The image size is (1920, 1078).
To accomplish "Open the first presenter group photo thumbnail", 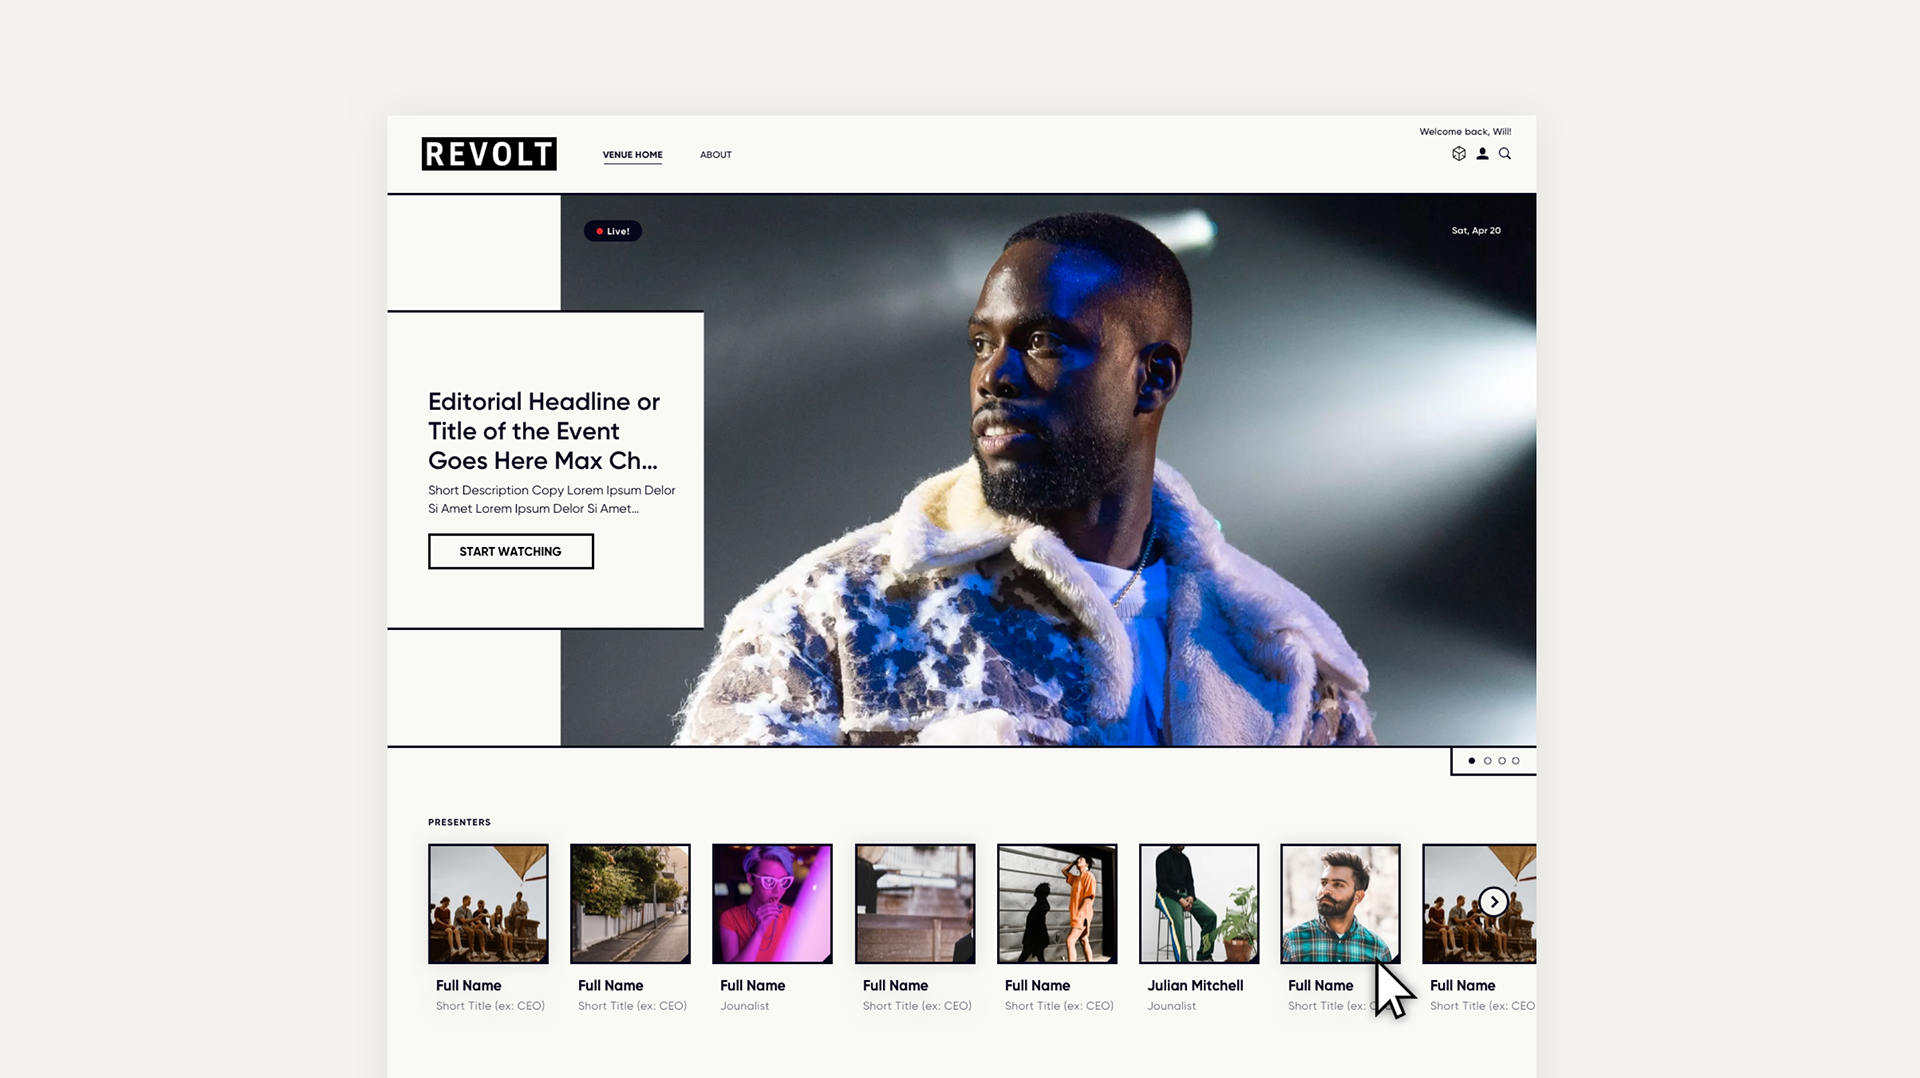I will pyautogui.click(x=488, y=904).
